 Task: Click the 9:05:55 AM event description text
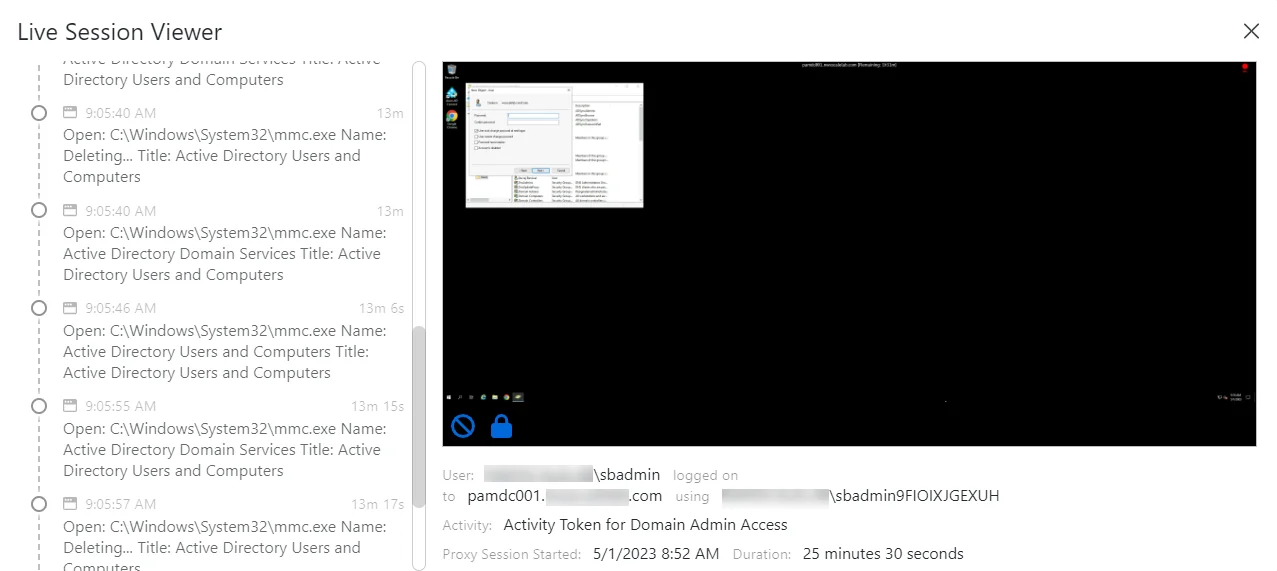(x=225, y=450)
